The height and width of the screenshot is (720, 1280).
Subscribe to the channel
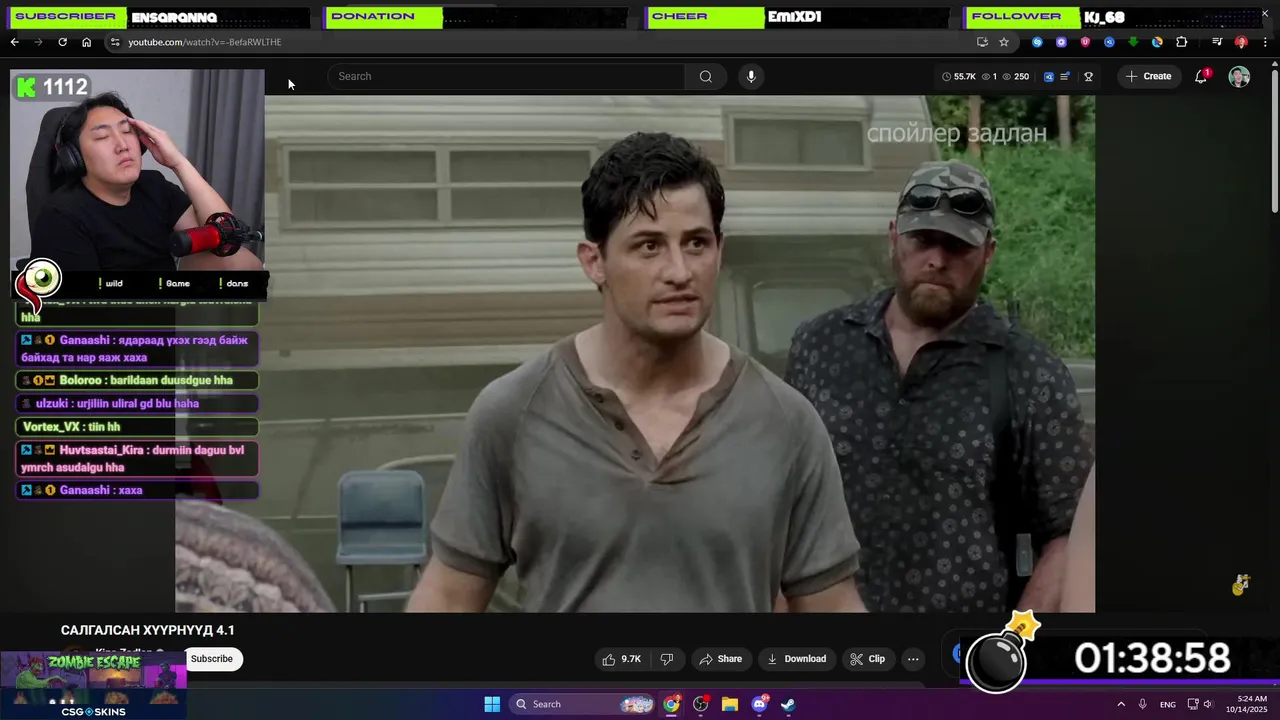tap(211, 659)
